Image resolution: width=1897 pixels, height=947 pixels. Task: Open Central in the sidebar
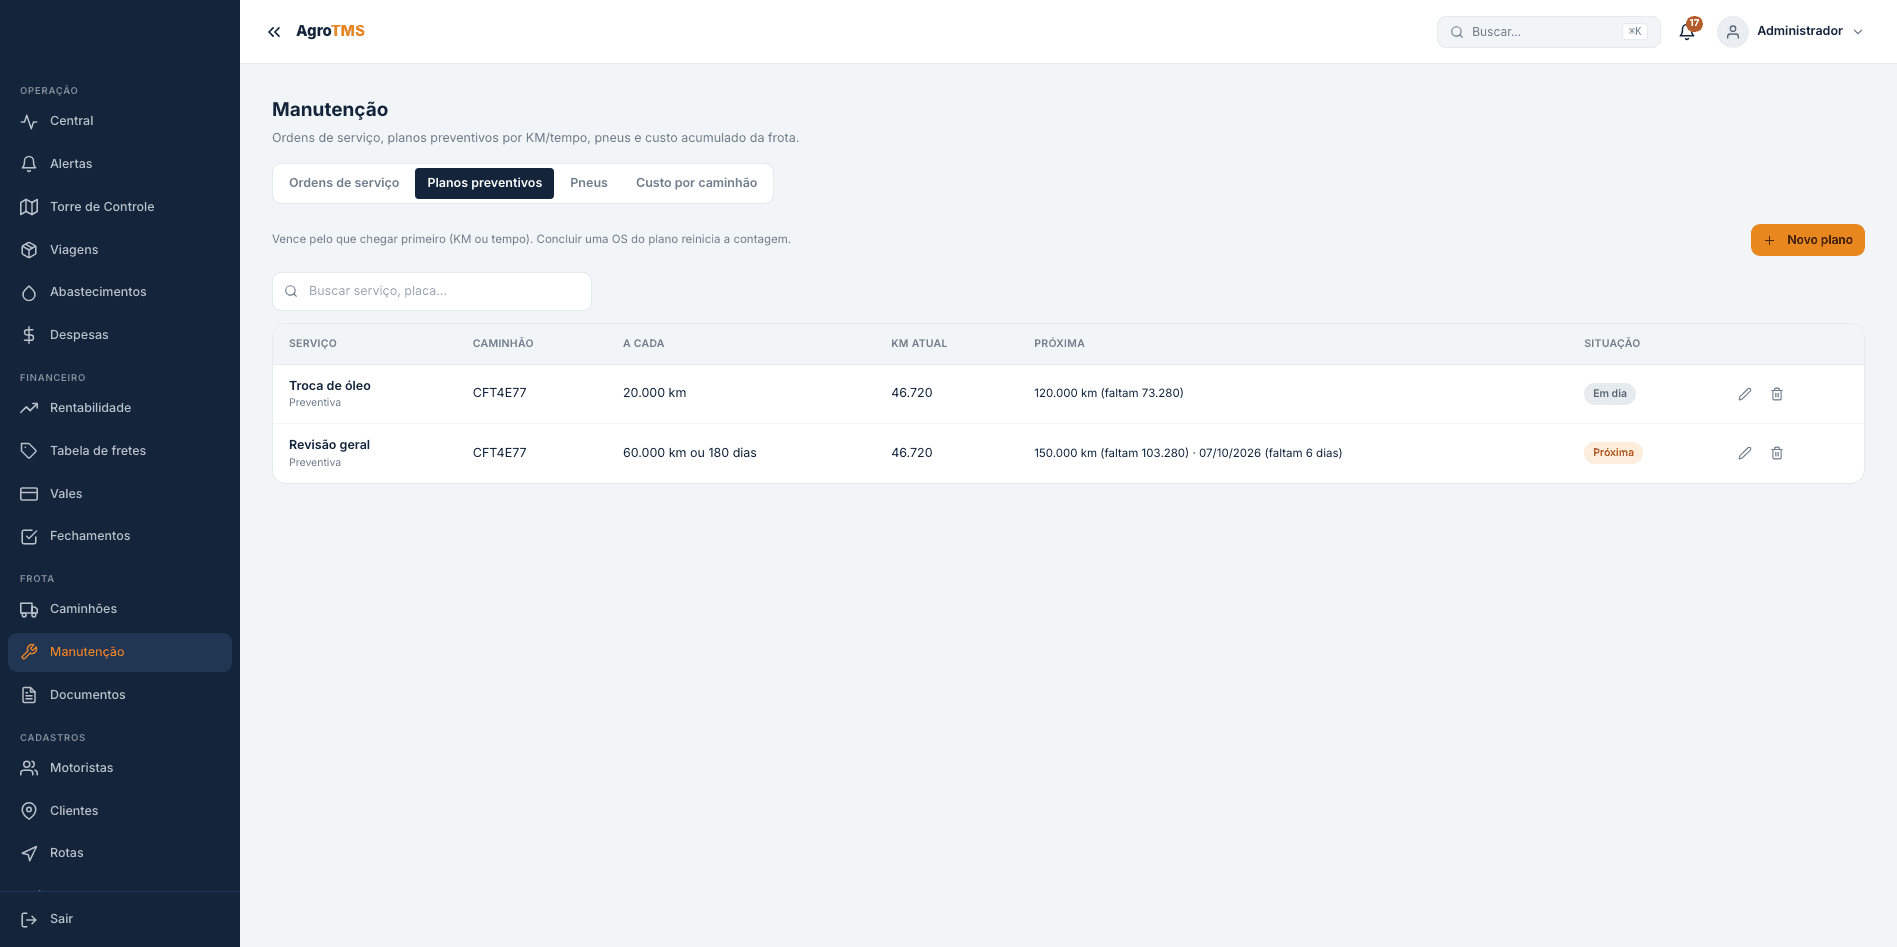[x=120, y=121]
